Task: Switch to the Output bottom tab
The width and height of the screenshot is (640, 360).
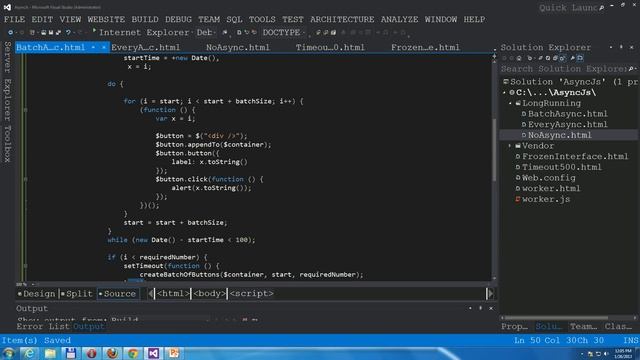Action: (89, 327)
